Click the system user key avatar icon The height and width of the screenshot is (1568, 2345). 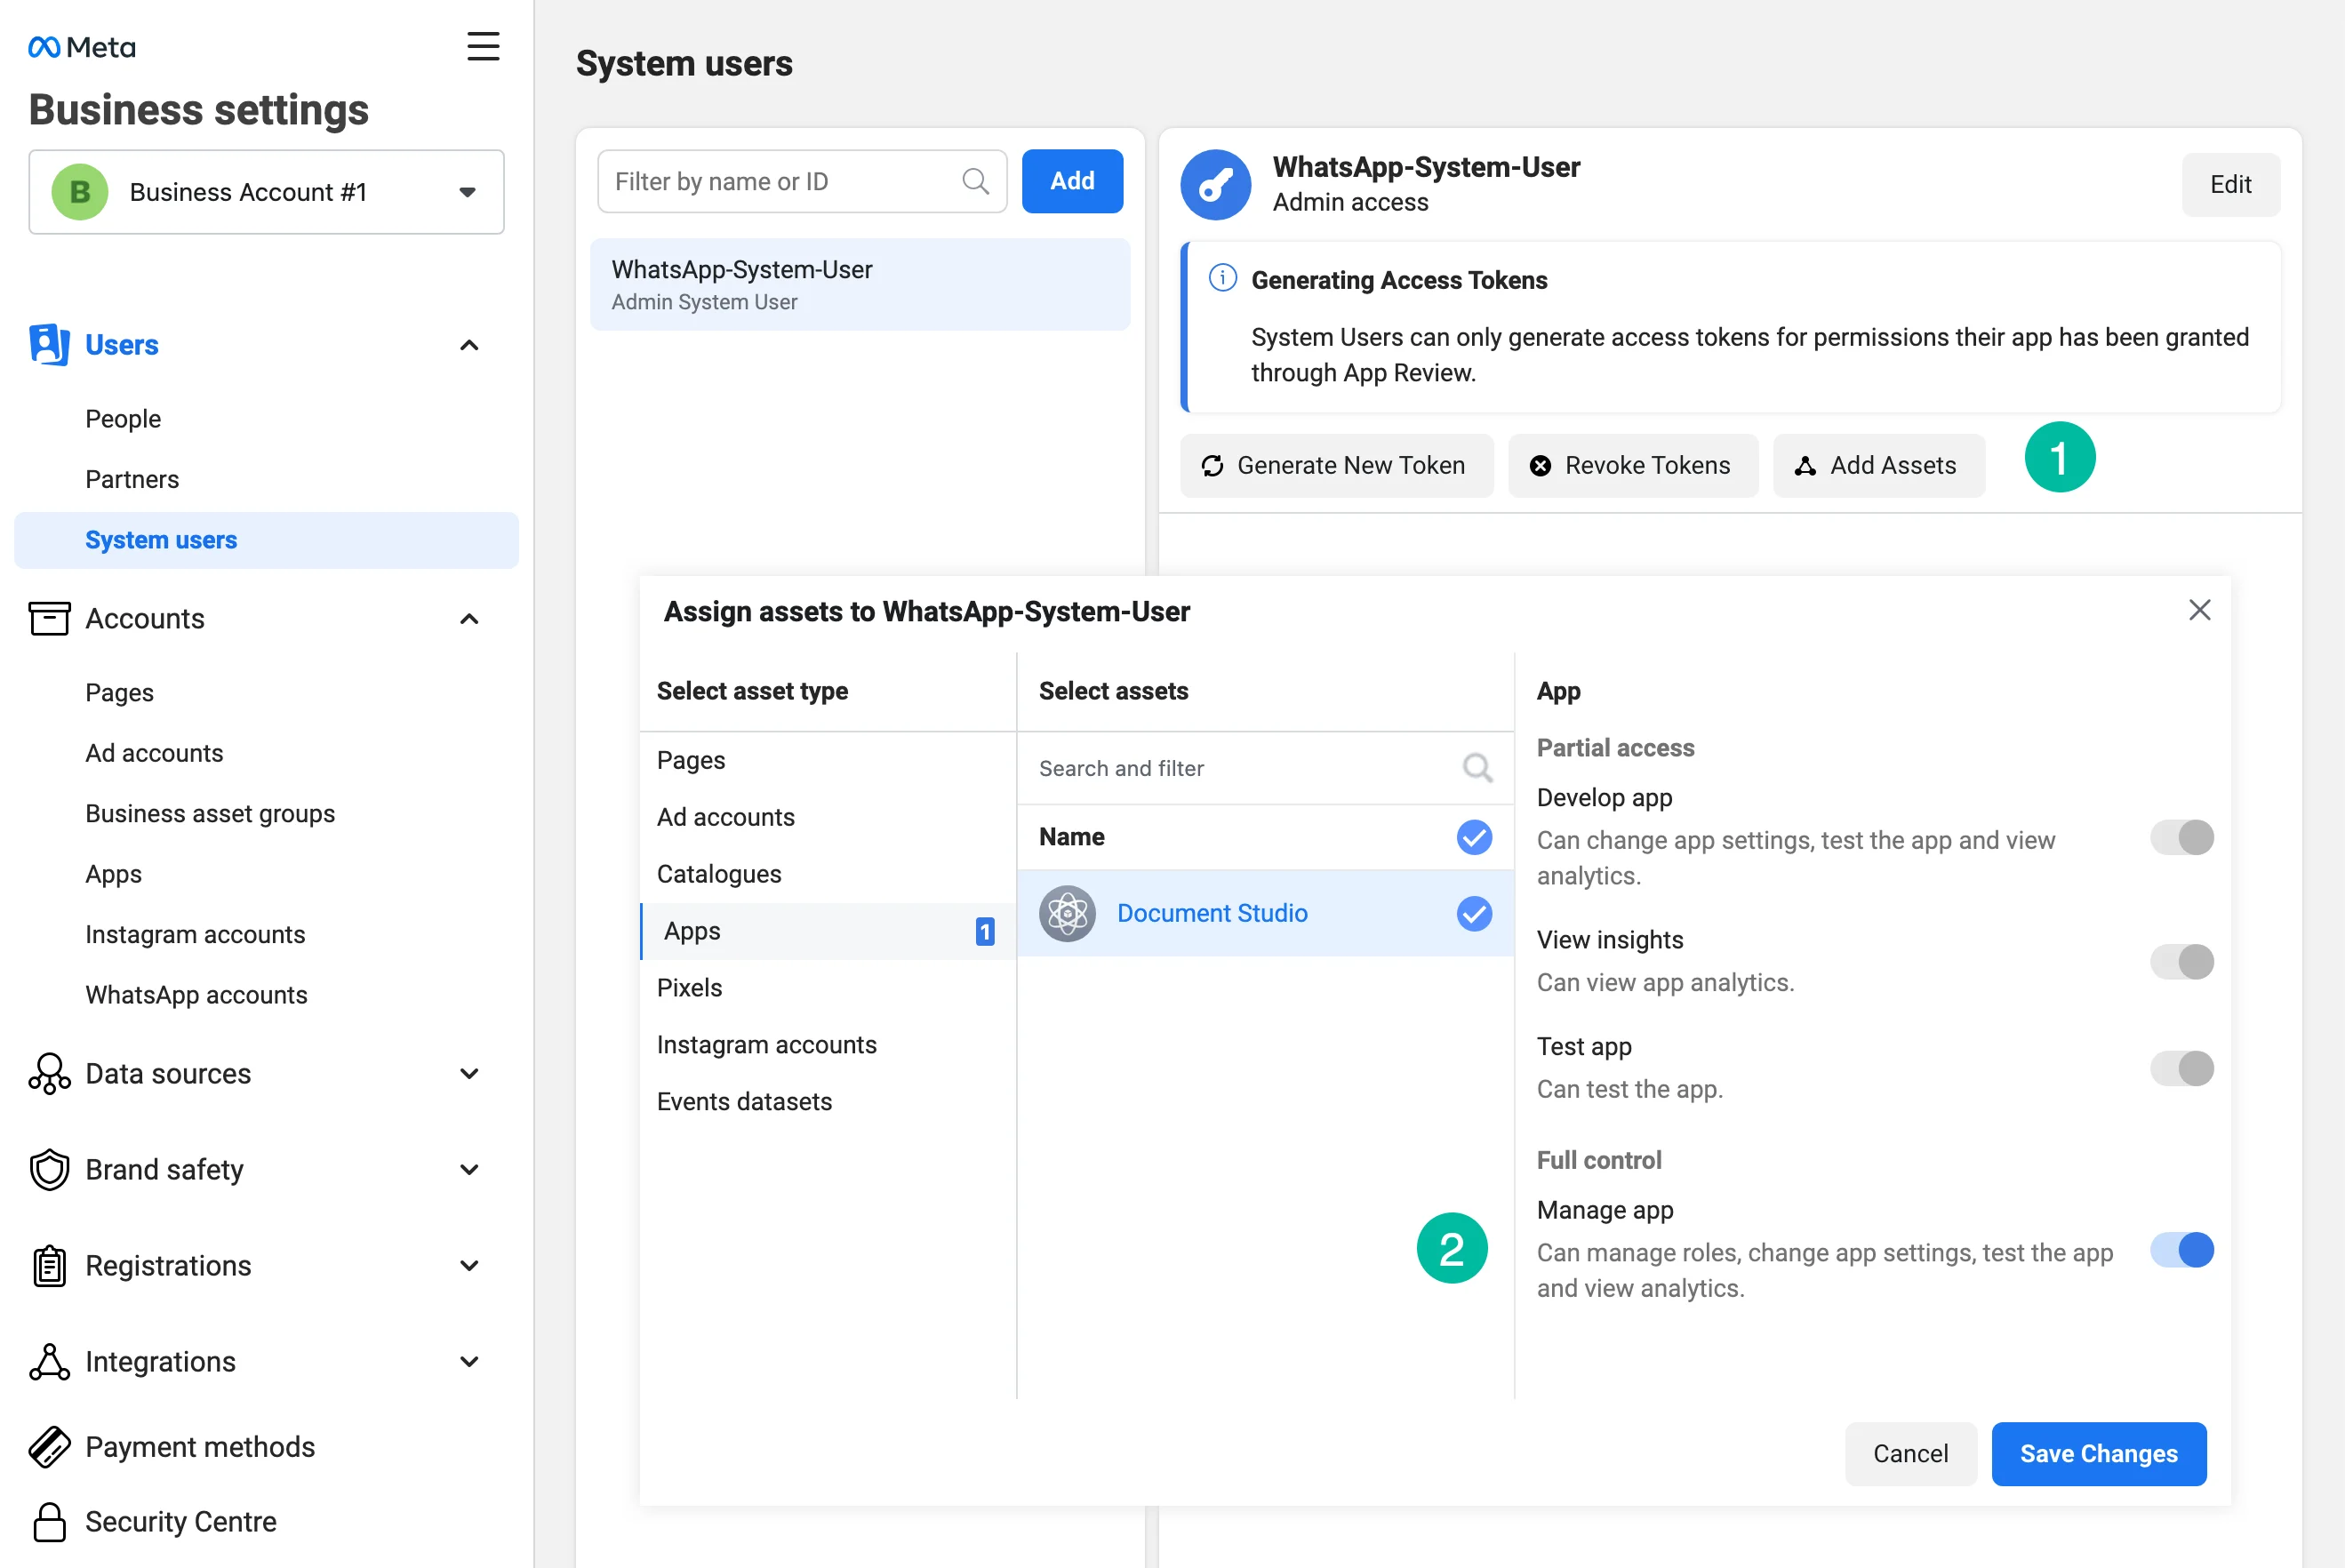[1215, 185]
